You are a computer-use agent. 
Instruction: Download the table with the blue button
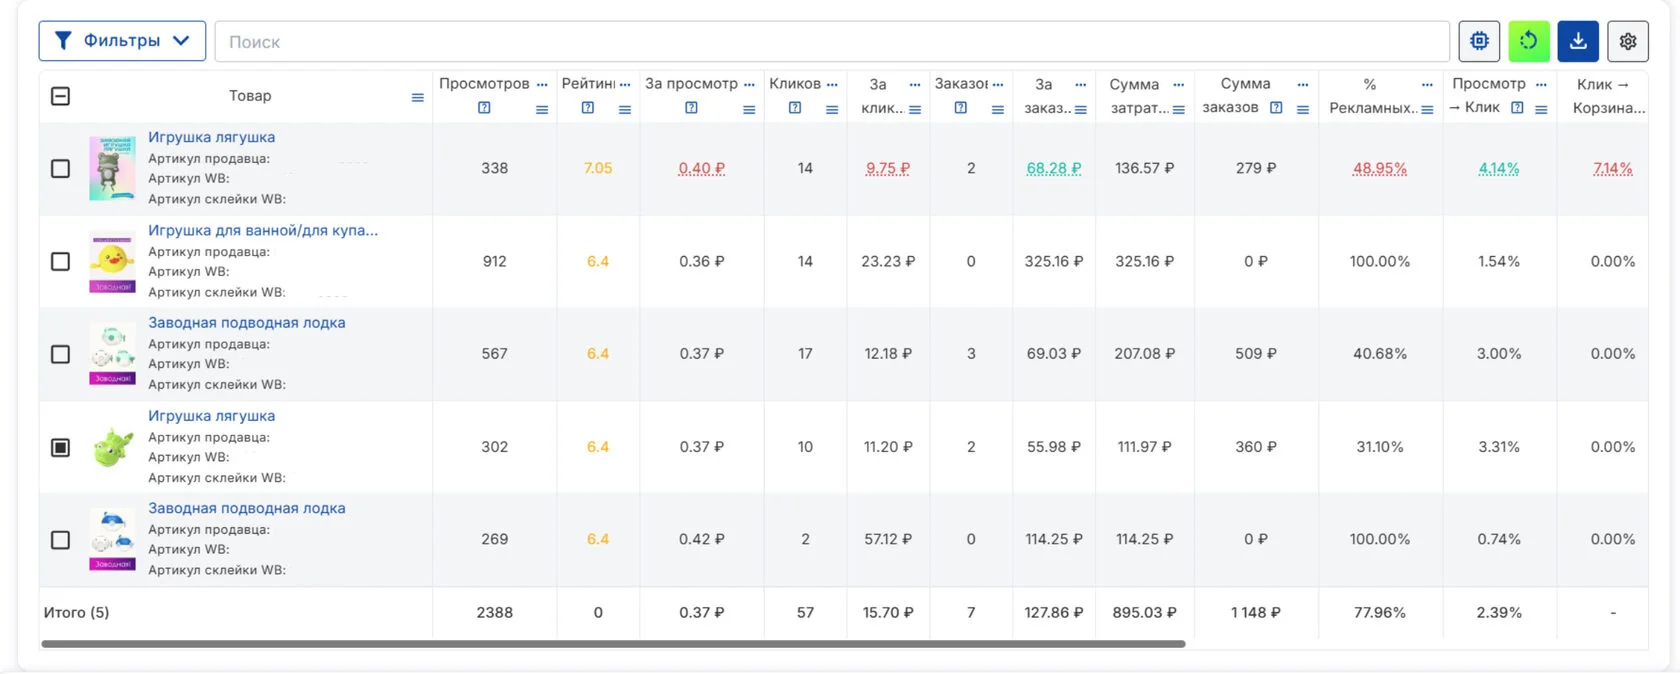(1577, 41)
